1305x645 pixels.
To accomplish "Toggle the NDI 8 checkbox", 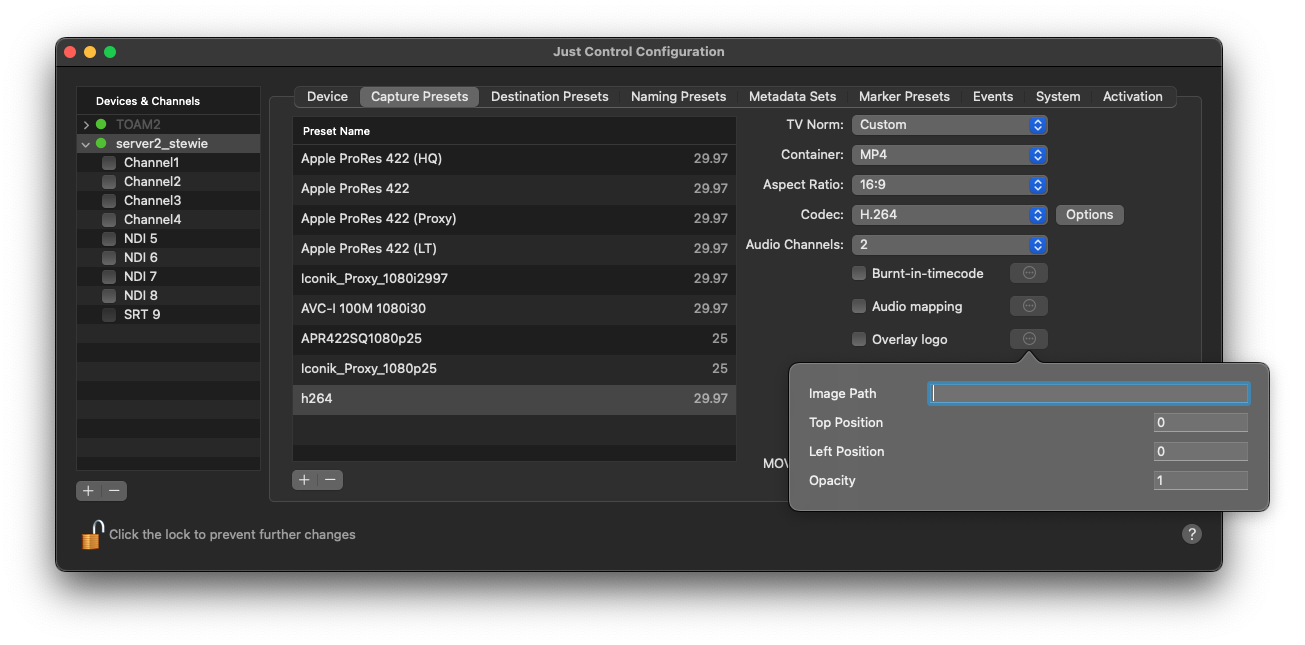I will tap(109, 296).
